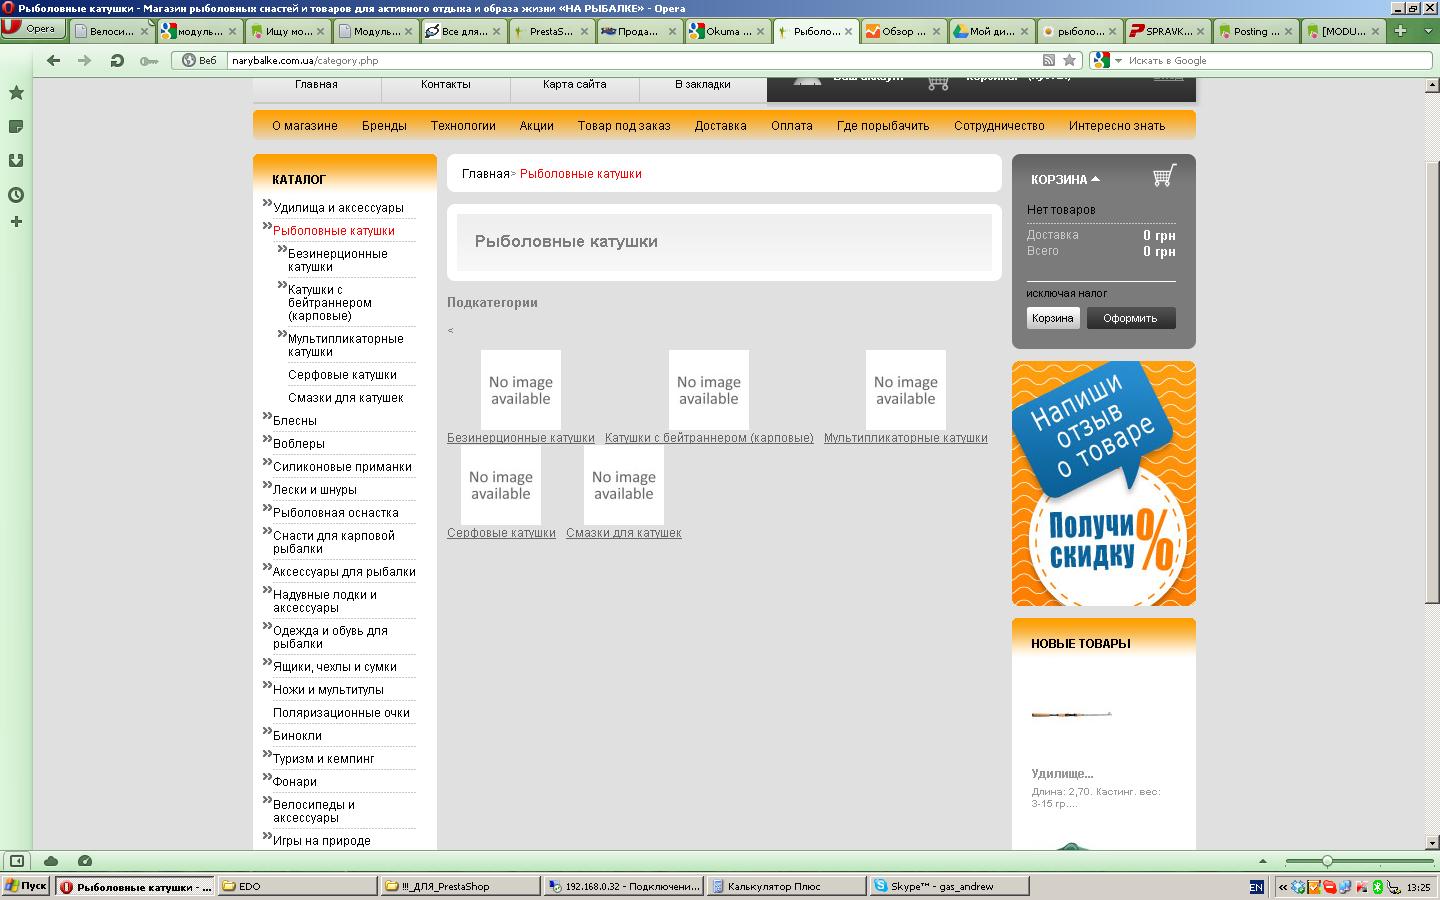
Task: Expand 'Безинерционные катушки' tree arrow
Action: (x=282, y=249)
